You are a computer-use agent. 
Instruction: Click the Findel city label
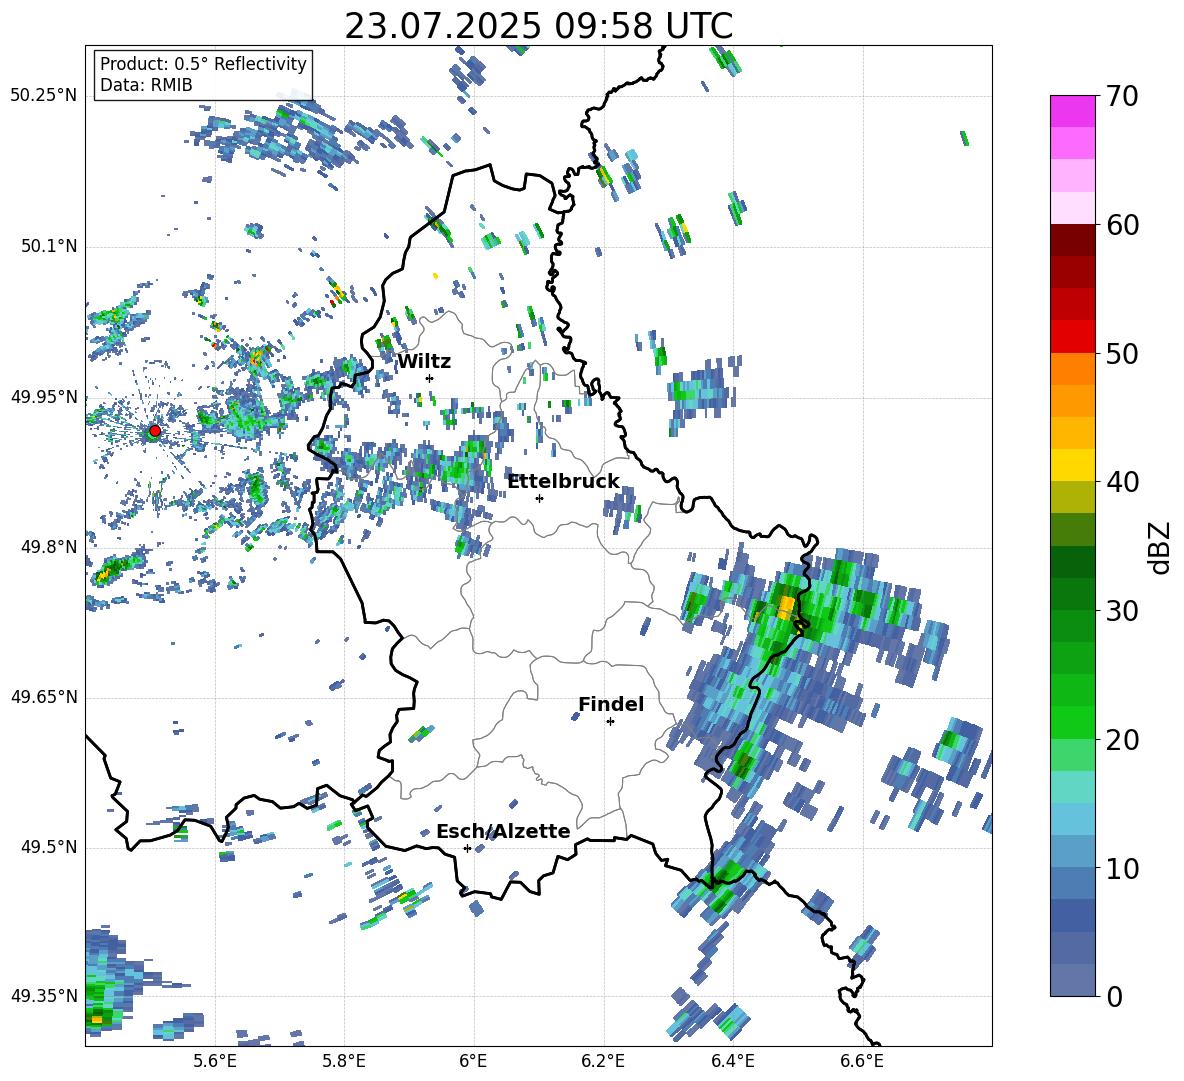point(611,704)
